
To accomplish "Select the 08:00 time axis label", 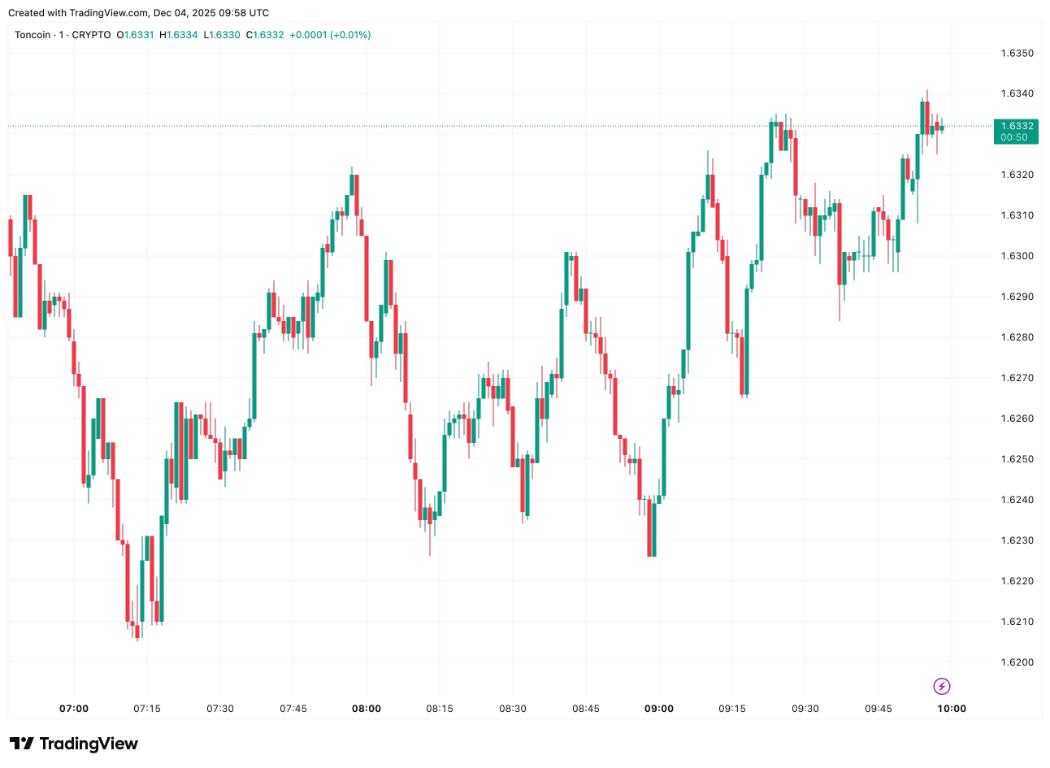I will pos(366,708).
